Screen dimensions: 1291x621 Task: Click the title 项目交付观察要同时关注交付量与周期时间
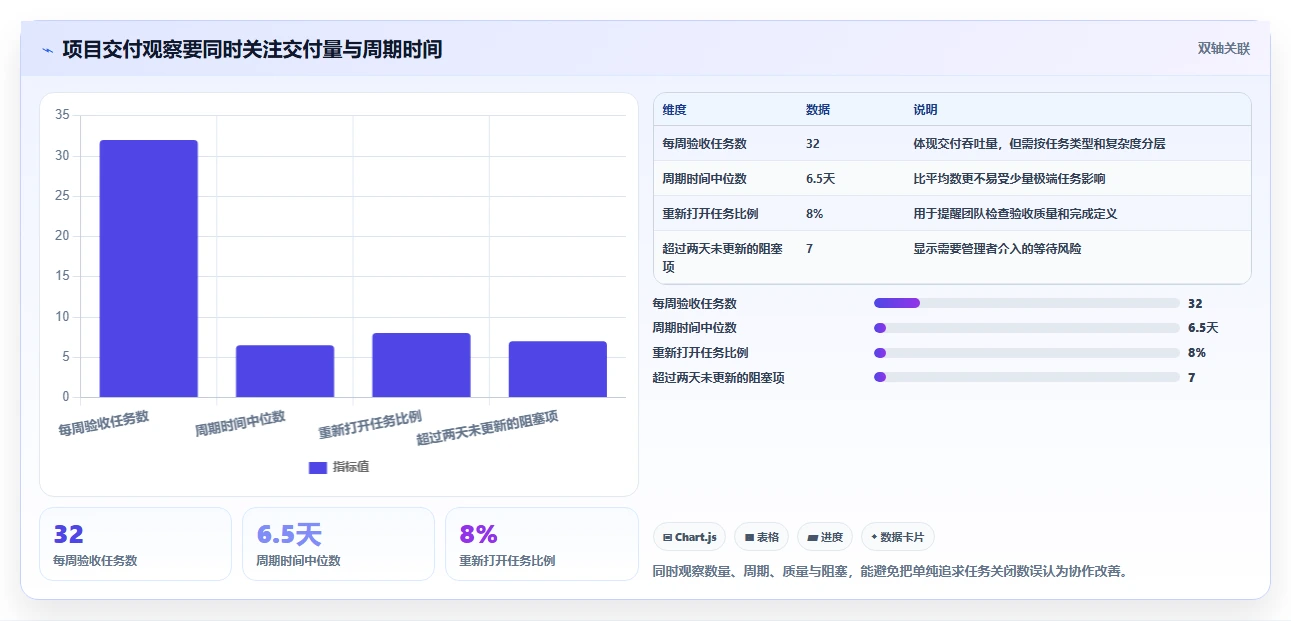(252, 49)
